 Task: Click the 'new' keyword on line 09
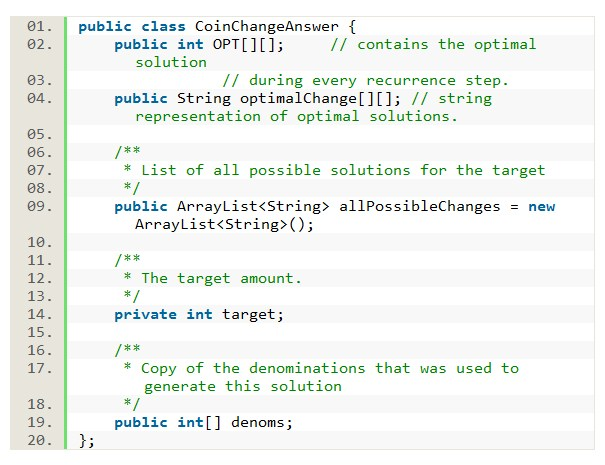click(x=541, y=207)
